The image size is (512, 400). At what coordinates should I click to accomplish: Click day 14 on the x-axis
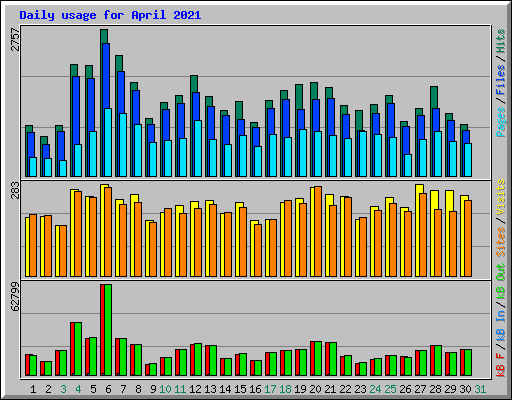click(x=225, y=389)
